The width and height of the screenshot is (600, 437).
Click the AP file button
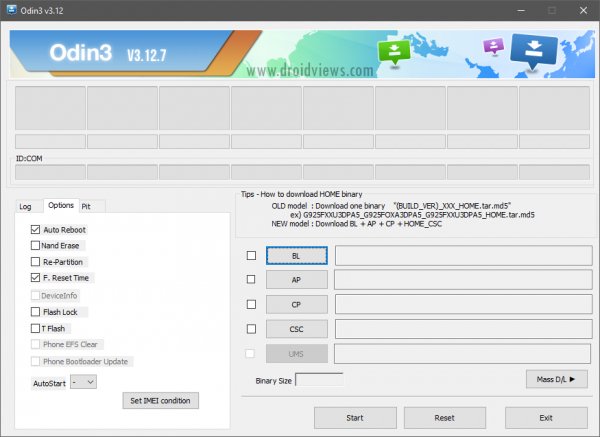pos(297,280)
